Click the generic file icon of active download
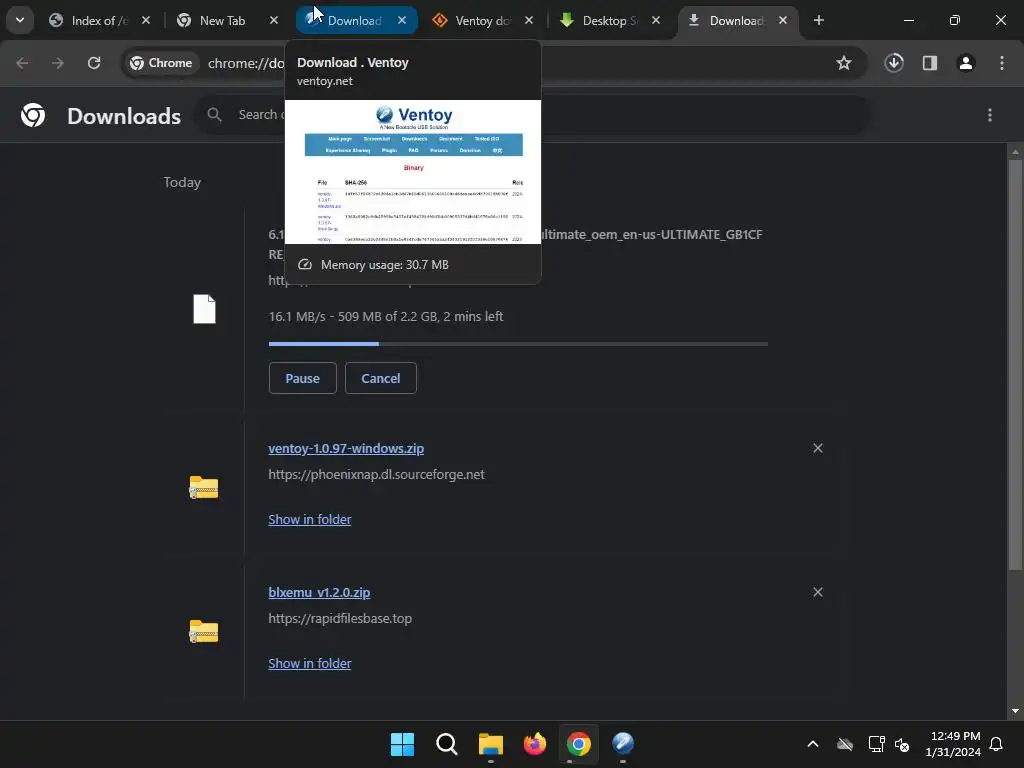This screenshot has height=768, width=1024. [204, 309]
